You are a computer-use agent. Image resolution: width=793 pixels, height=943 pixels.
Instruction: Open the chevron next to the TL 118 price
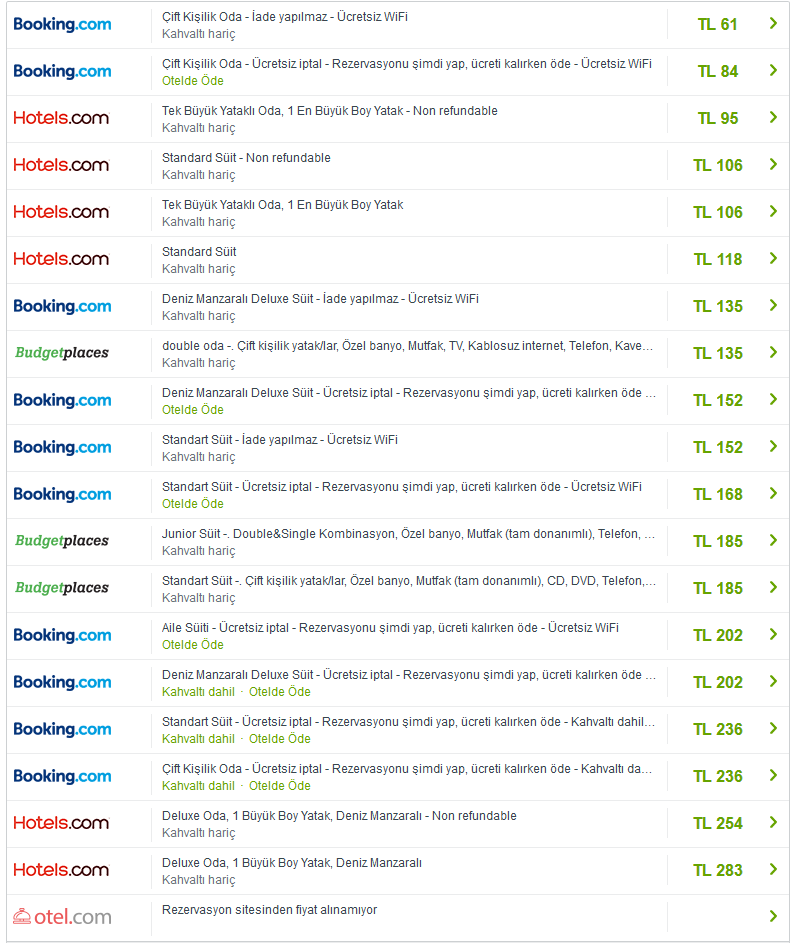pyautogui.click(x=773, y=259)
